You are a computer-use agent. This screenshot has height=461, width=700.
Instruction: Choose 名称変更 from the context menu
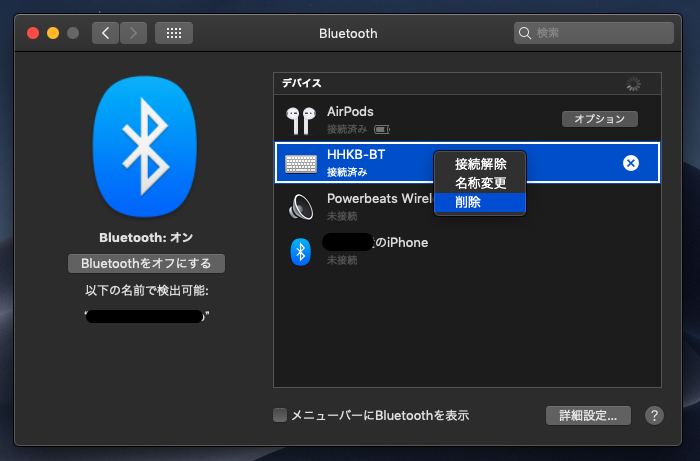(480, 183)
